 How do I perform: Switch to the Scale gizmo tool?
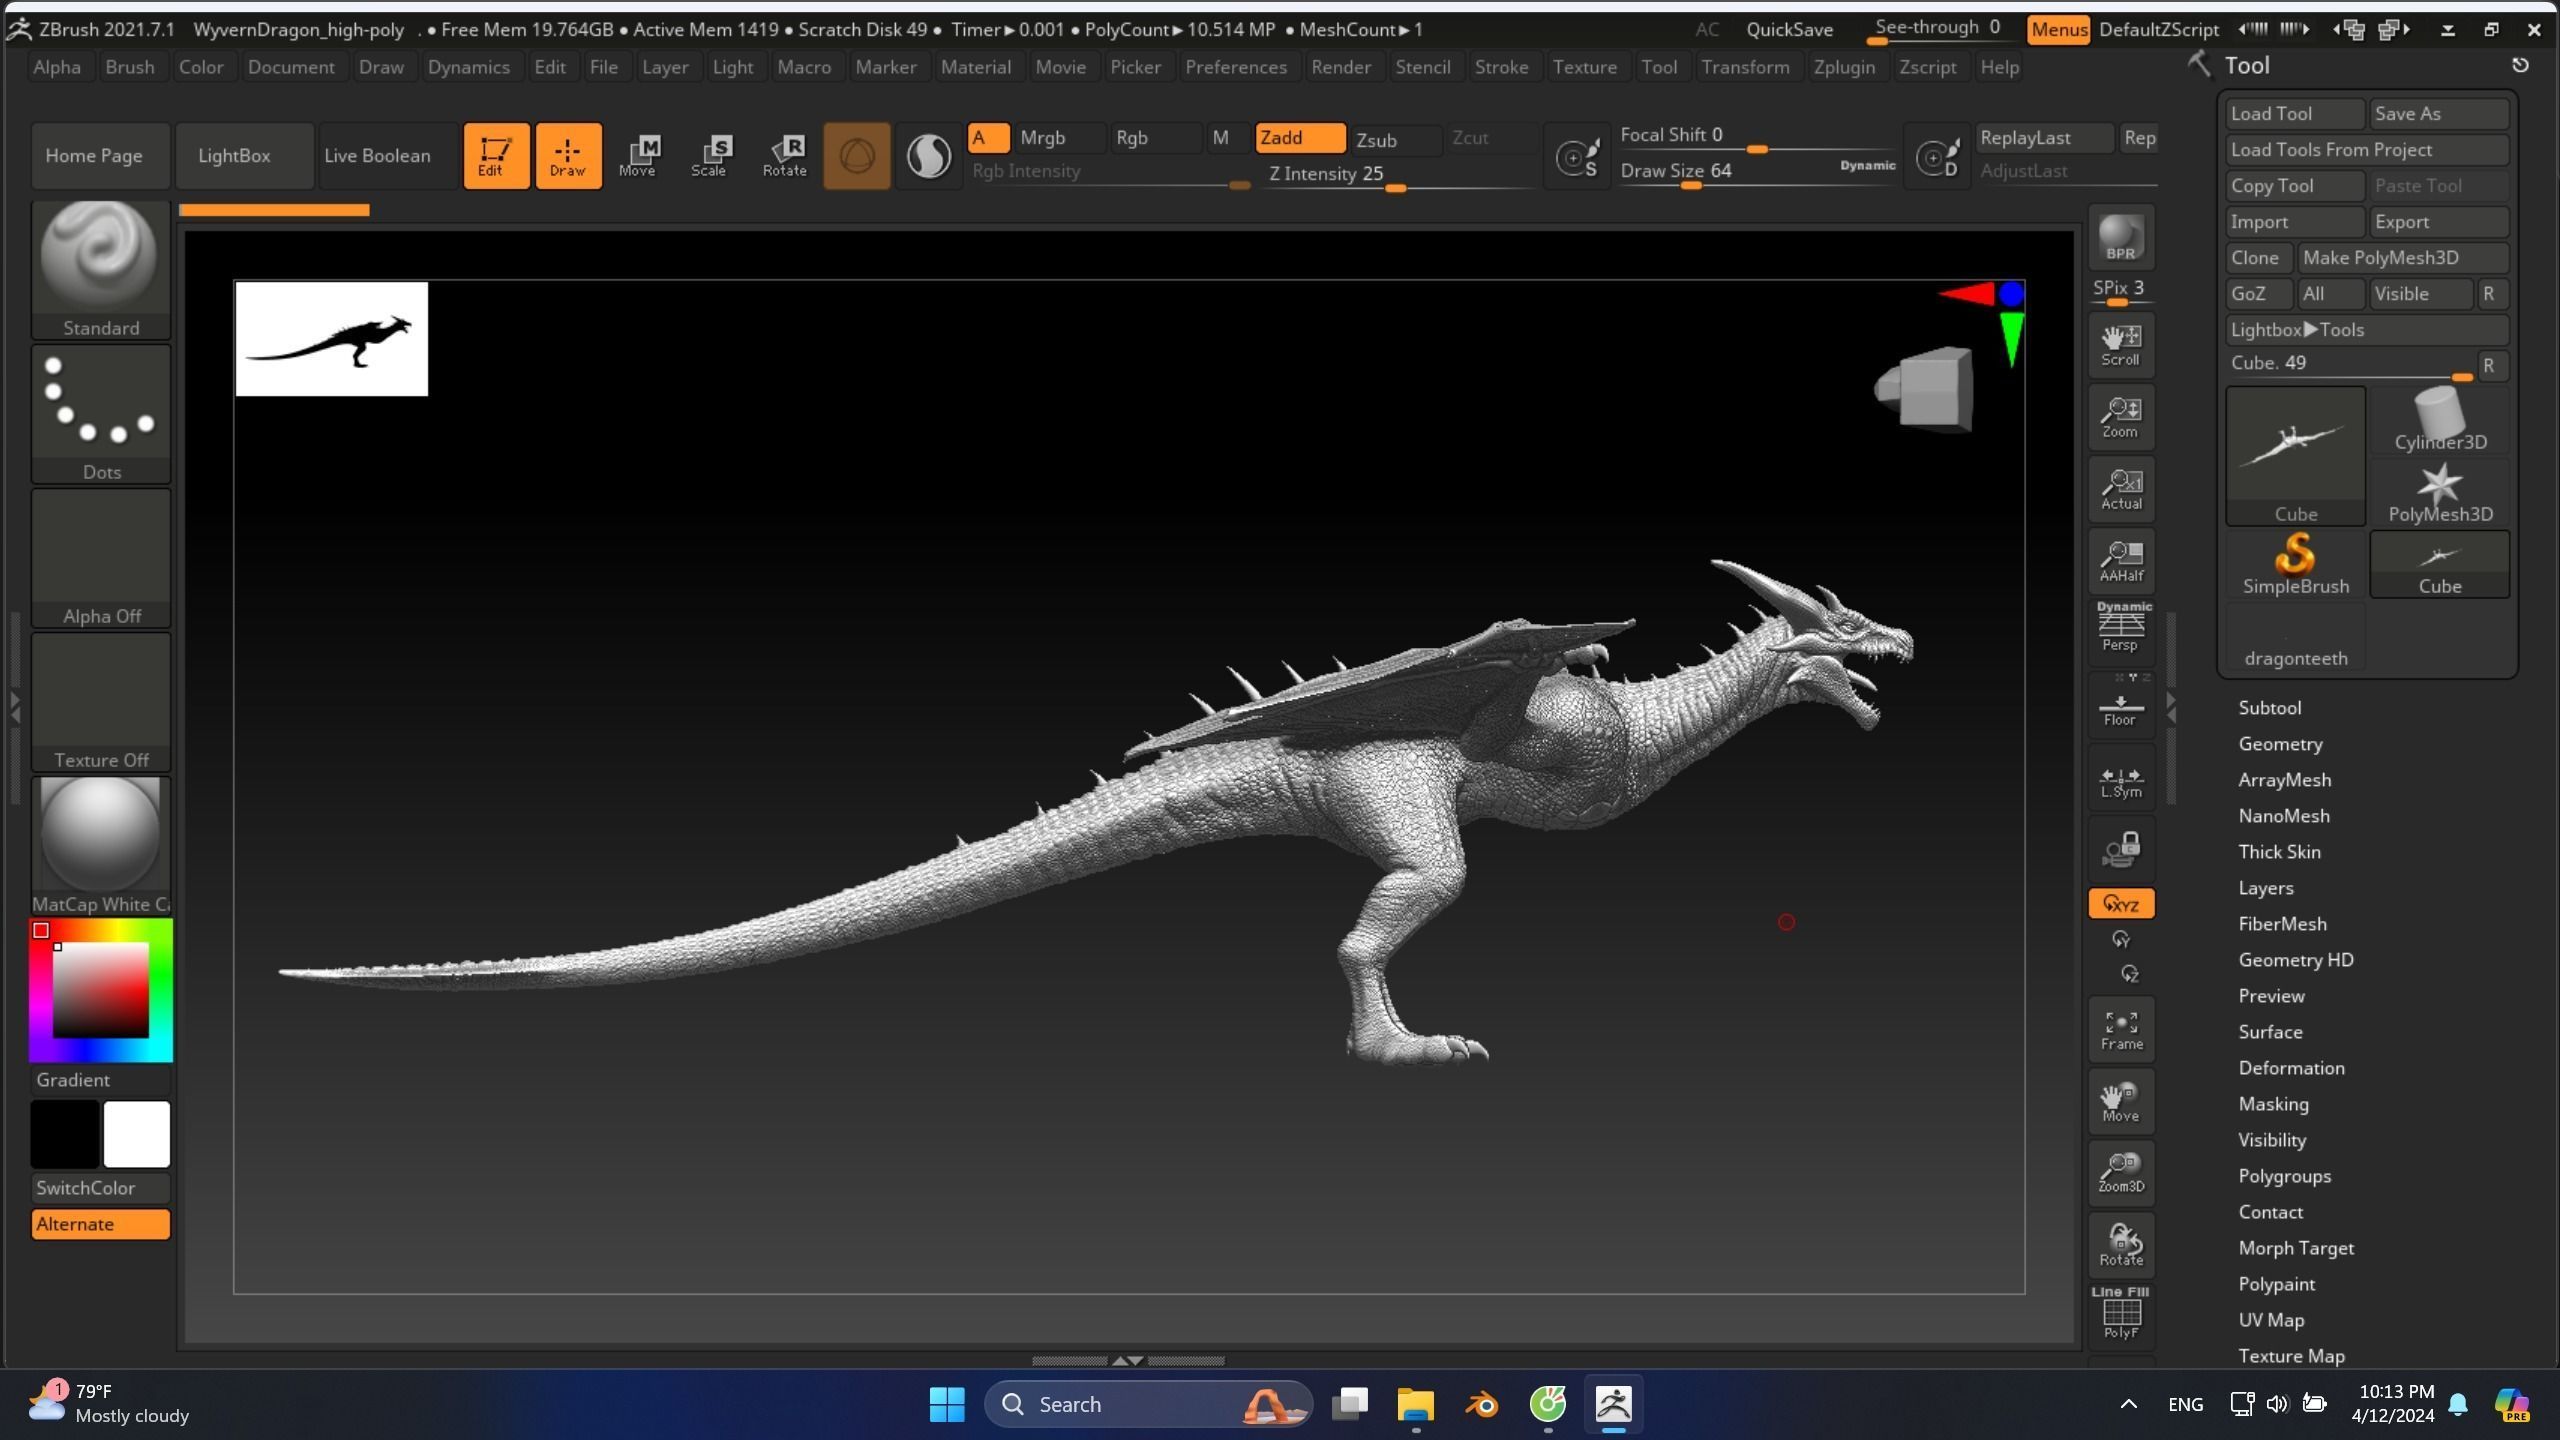[710, 156]
